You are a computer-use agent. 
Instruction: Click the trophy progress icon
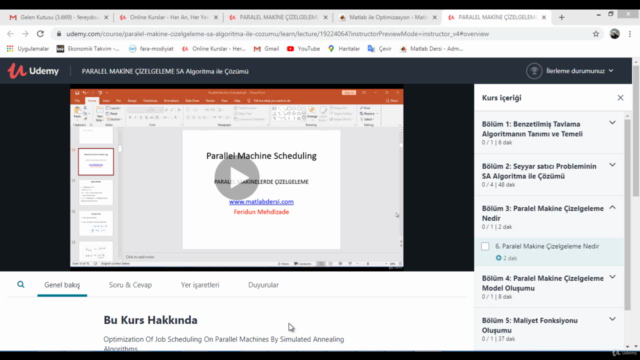point(534,71)
